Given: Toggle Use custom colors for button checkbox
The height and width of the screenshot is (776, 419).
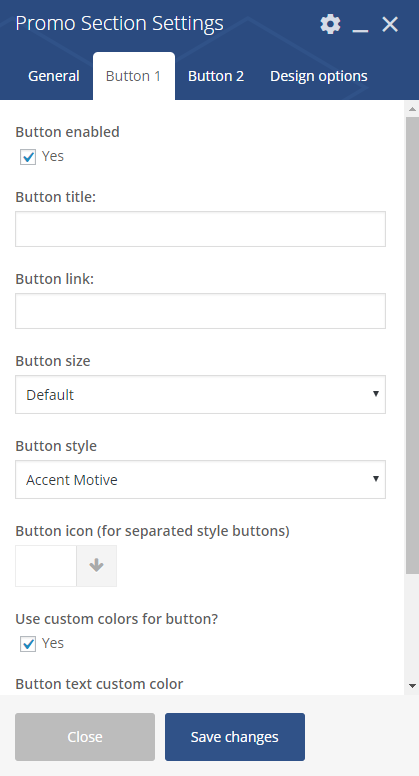Looking at the screenshot, I should [x=28, y=644].
